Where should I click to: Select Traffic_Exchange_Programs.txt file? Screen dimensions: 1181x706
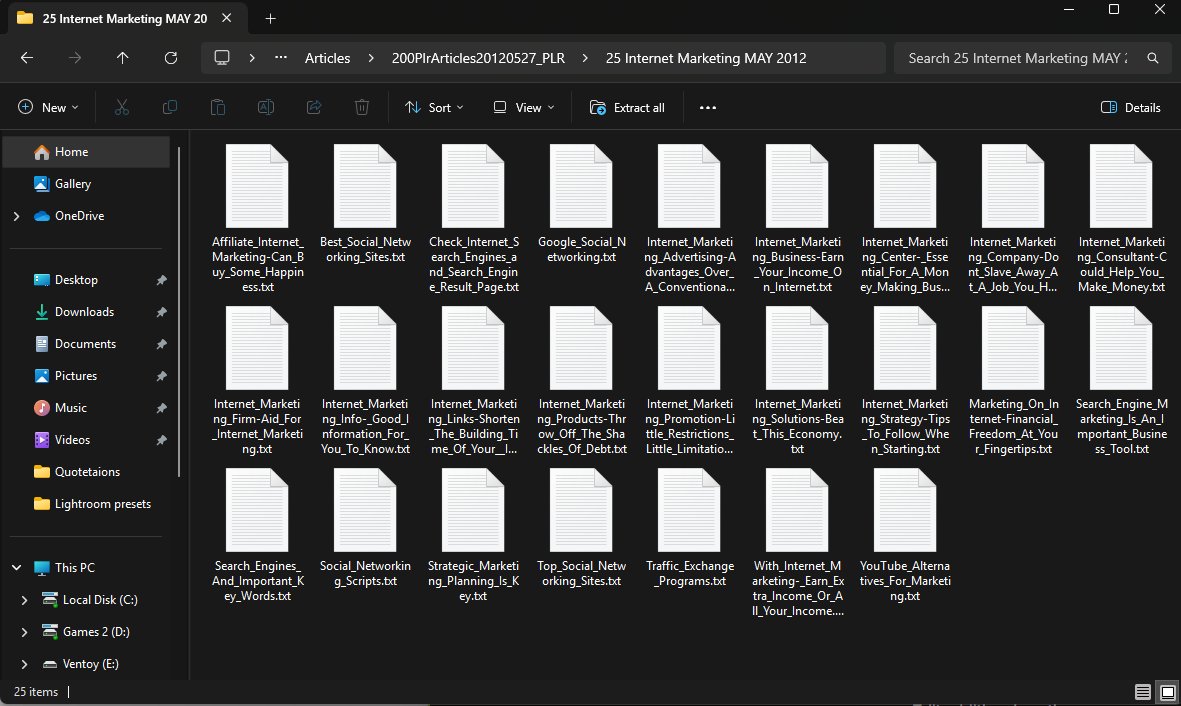(x=690, y=529)
